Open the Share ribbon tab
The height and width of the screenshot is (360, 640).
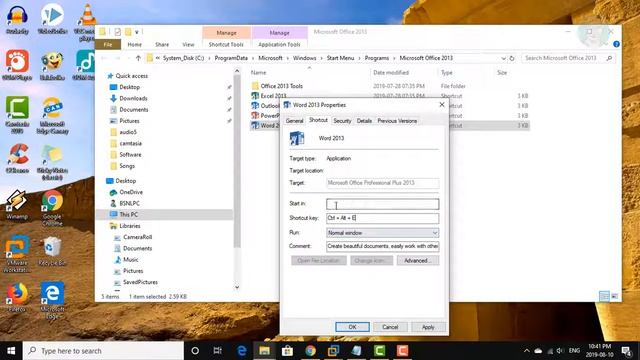162,44
